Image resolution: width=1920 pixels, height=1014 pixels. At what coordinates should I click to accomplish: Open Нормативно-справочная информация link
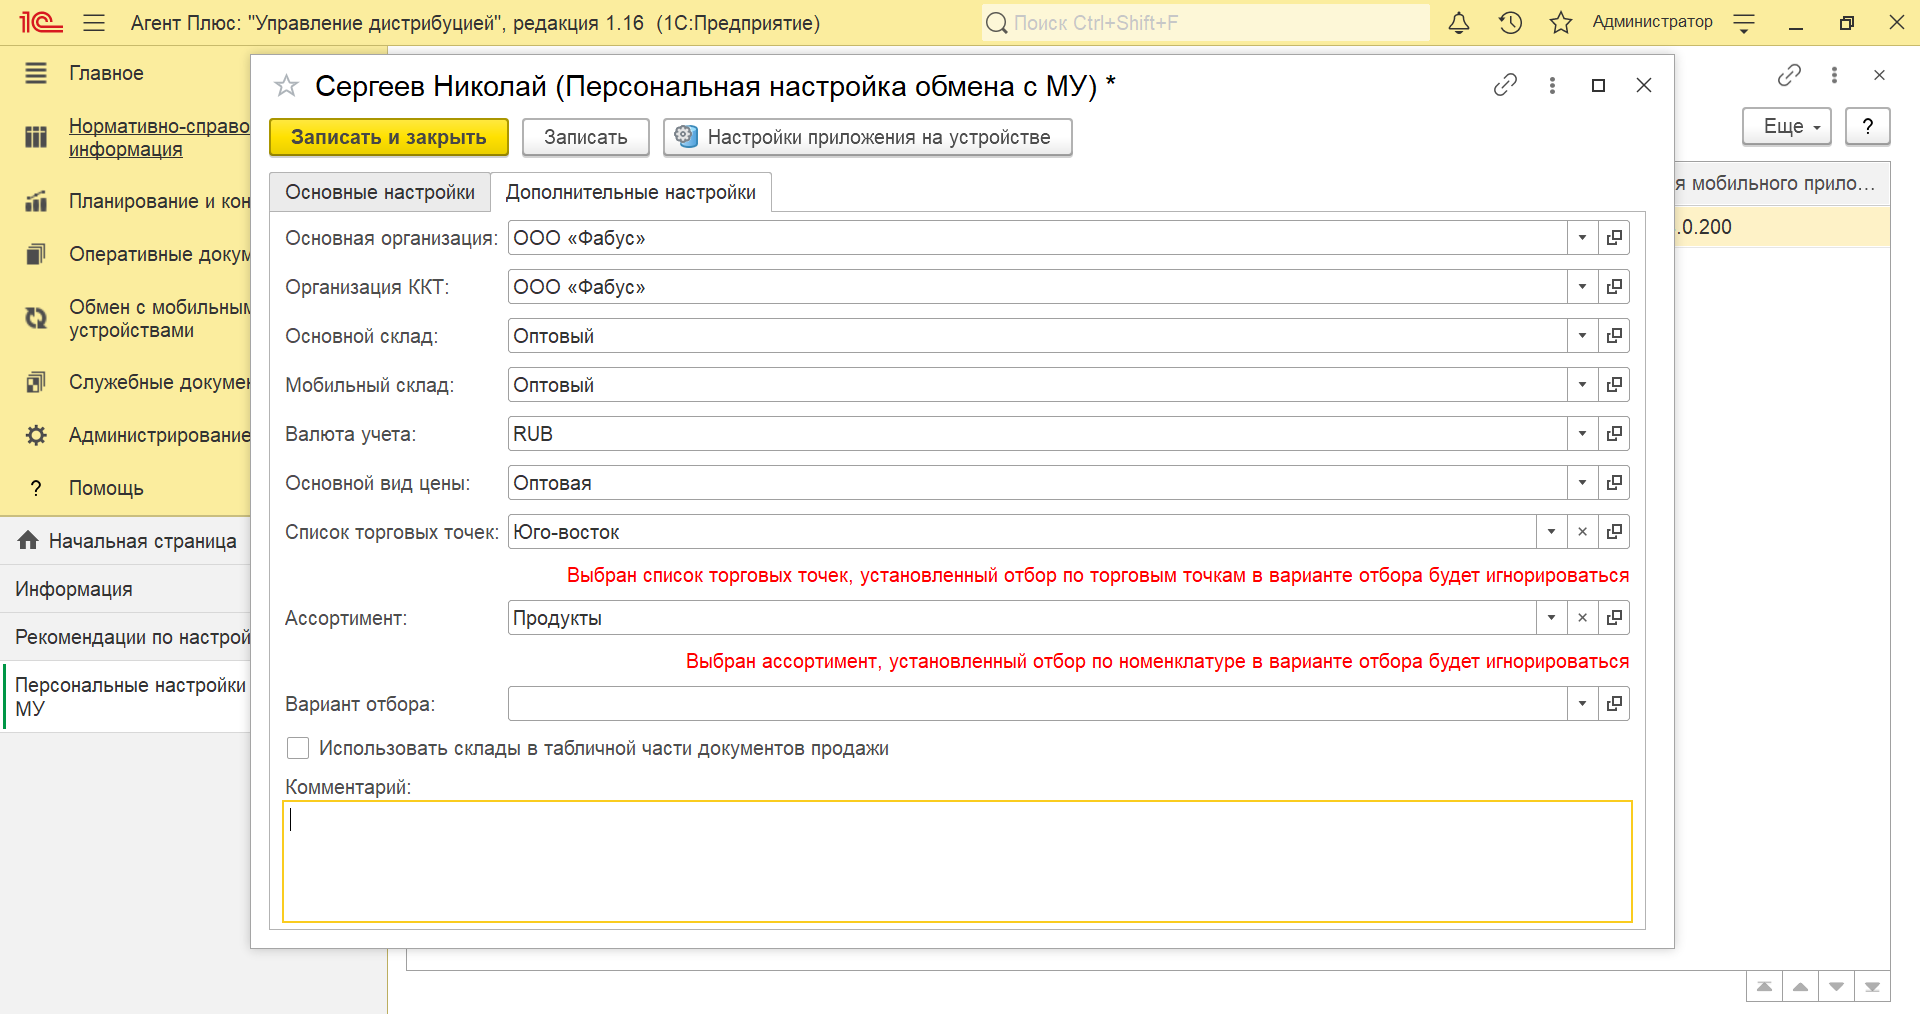click(x=159, y=138)
